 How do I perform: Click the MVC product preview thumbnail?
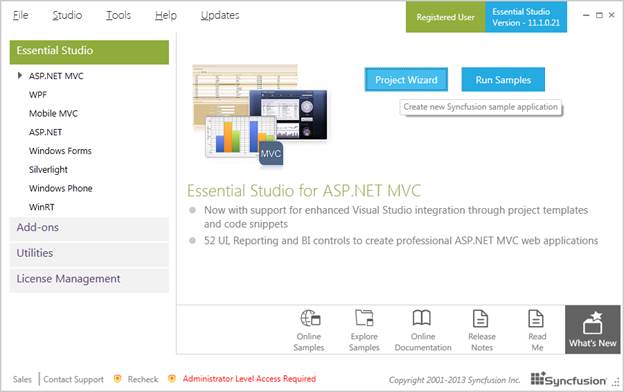[x=260, y=115]
